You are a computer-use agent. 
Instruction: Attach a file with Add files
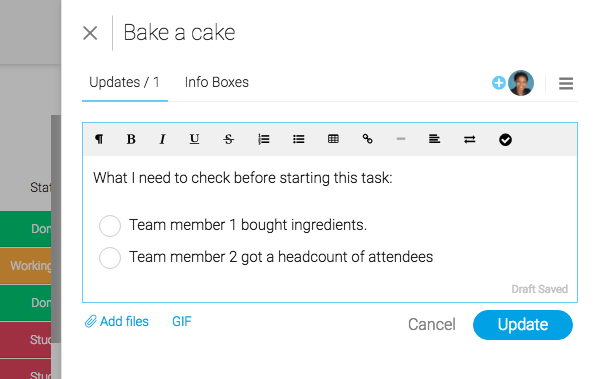coord(117,321)
